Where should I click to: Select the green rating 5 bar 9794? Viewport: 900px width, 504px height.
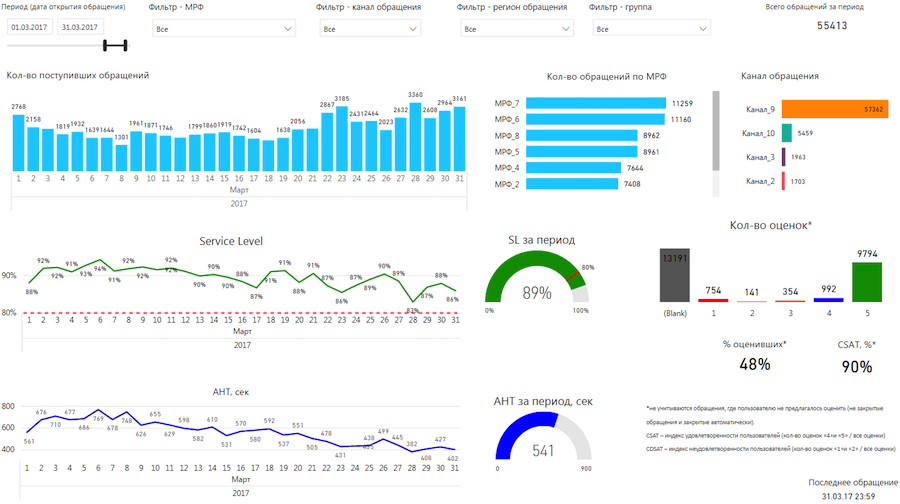[867, 282]
